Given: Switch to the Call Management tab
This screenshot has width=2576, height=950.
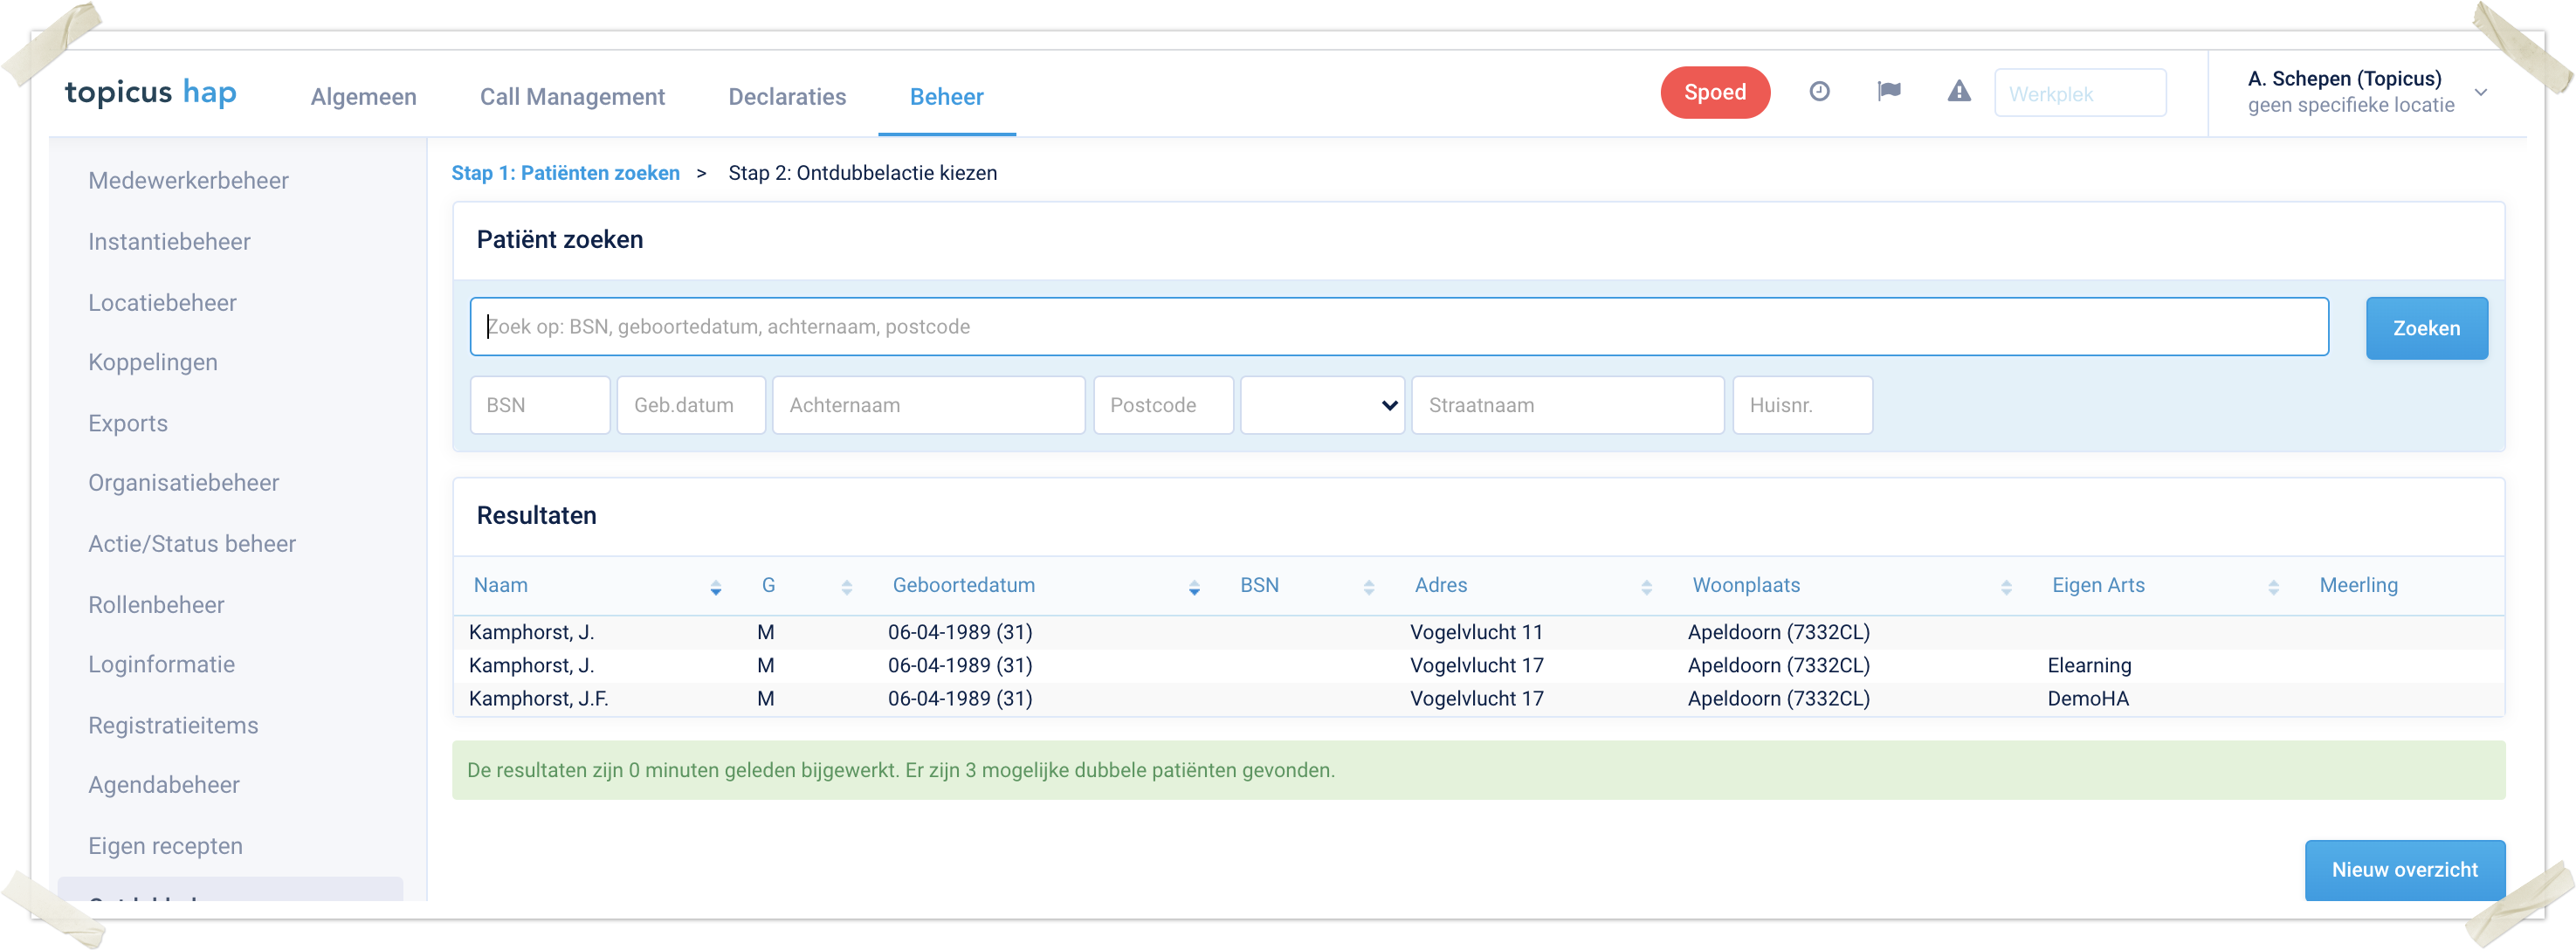Looking at the screenshot, I should tap(572, 97).
